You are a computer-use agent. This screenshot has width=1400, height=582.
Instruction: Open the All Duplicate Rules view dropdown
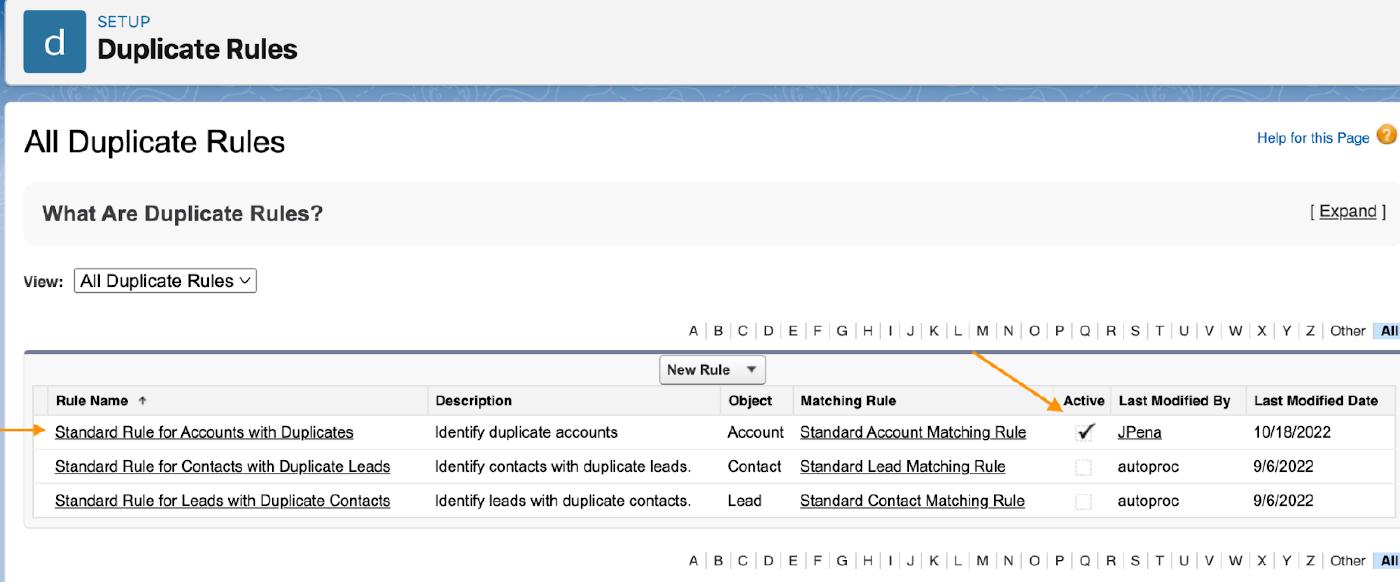tap(165, 281)
